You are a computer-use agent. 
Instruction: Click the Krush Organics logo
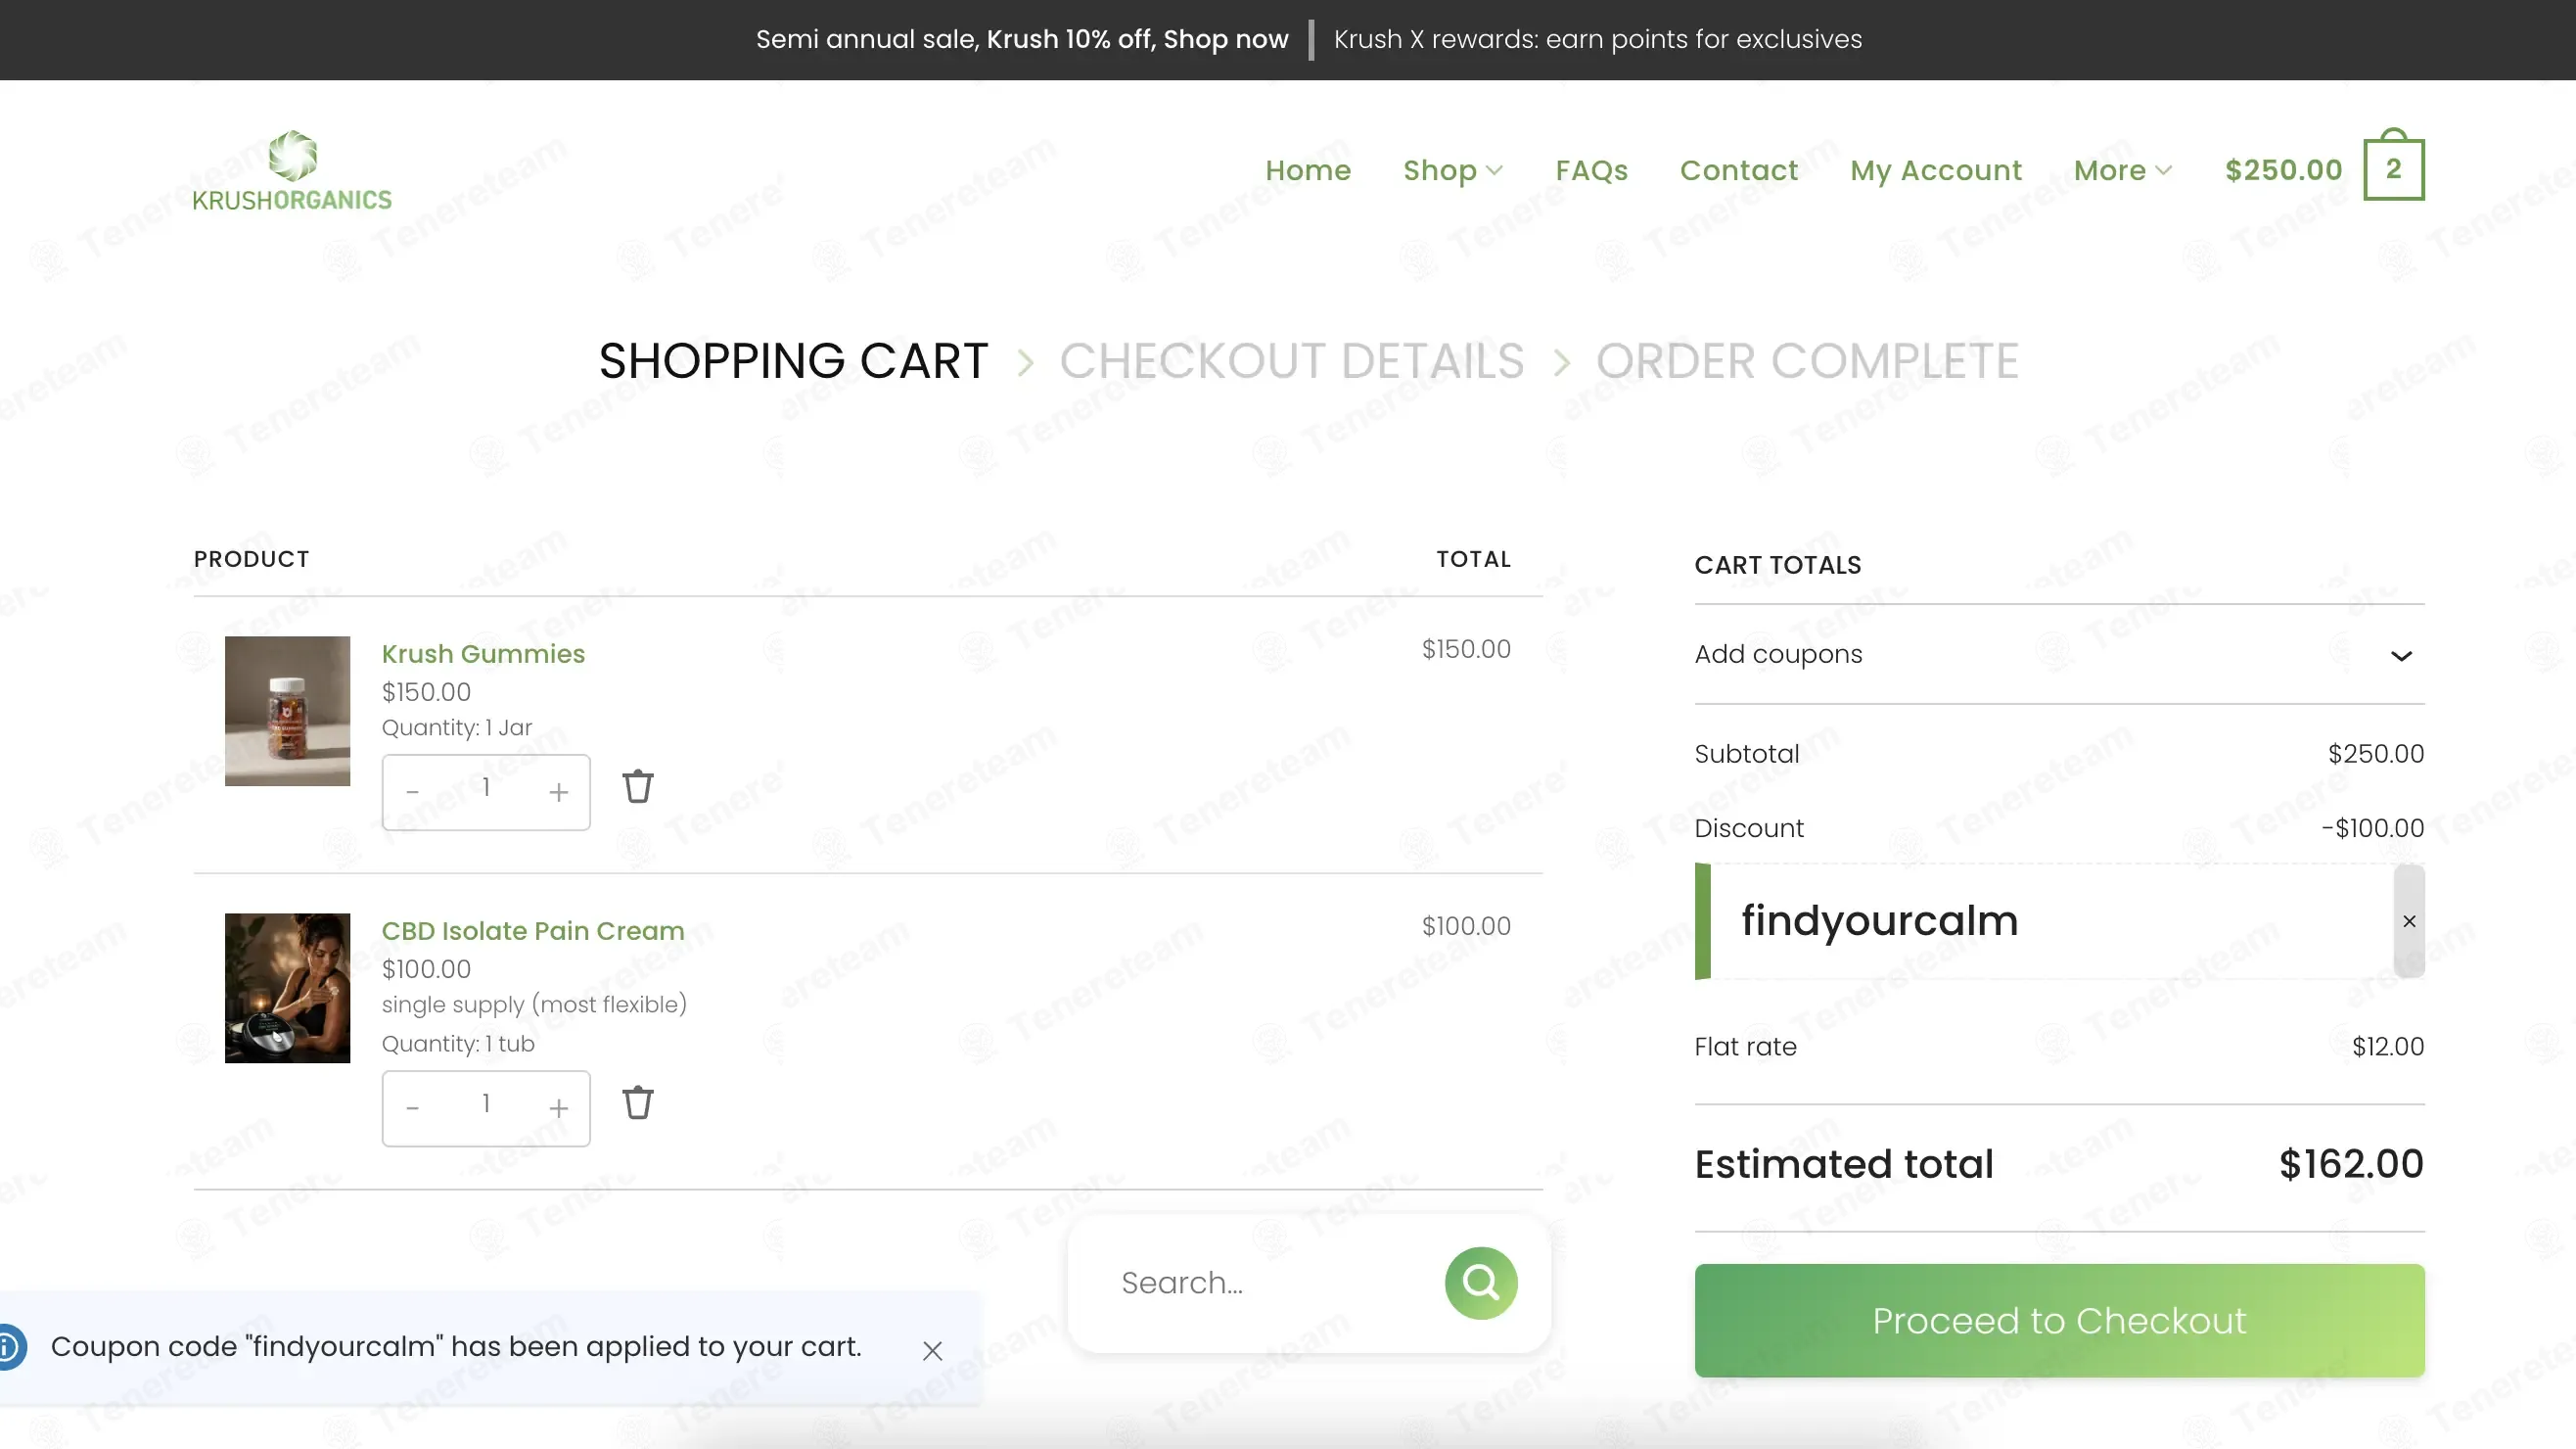pos(292,171)
